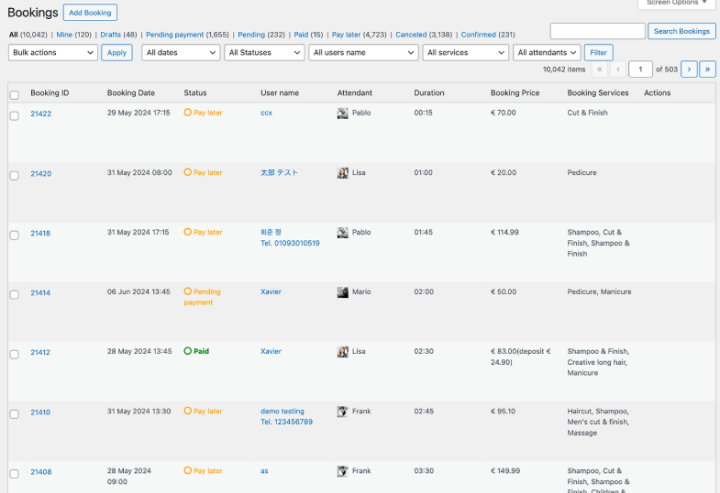Click Pay later status icon for booking 21418
720x493 pixels.
pyautogui.click(x=187, y=232)
